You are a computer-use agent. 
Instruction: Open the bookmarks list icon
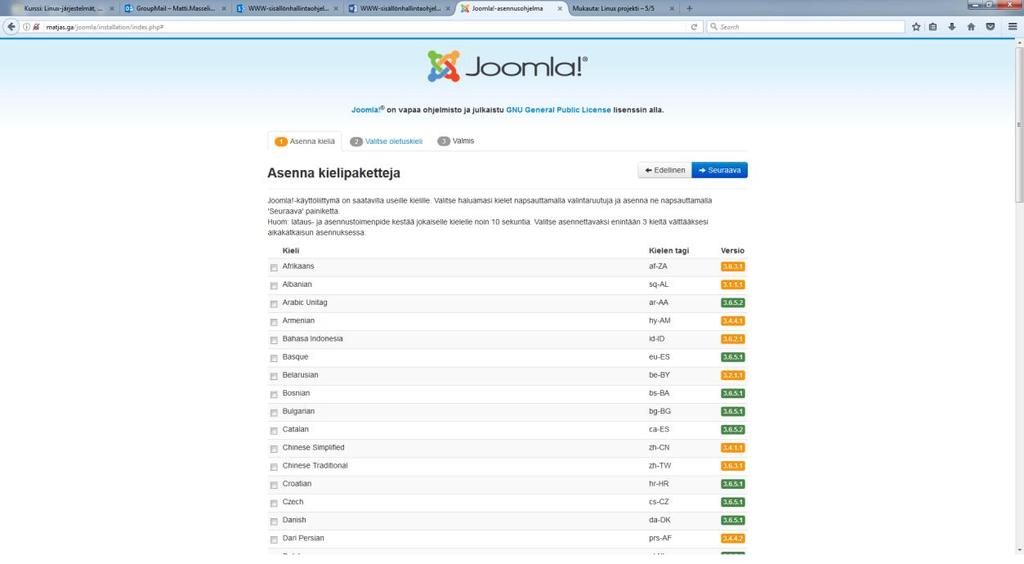click(933, 27)
